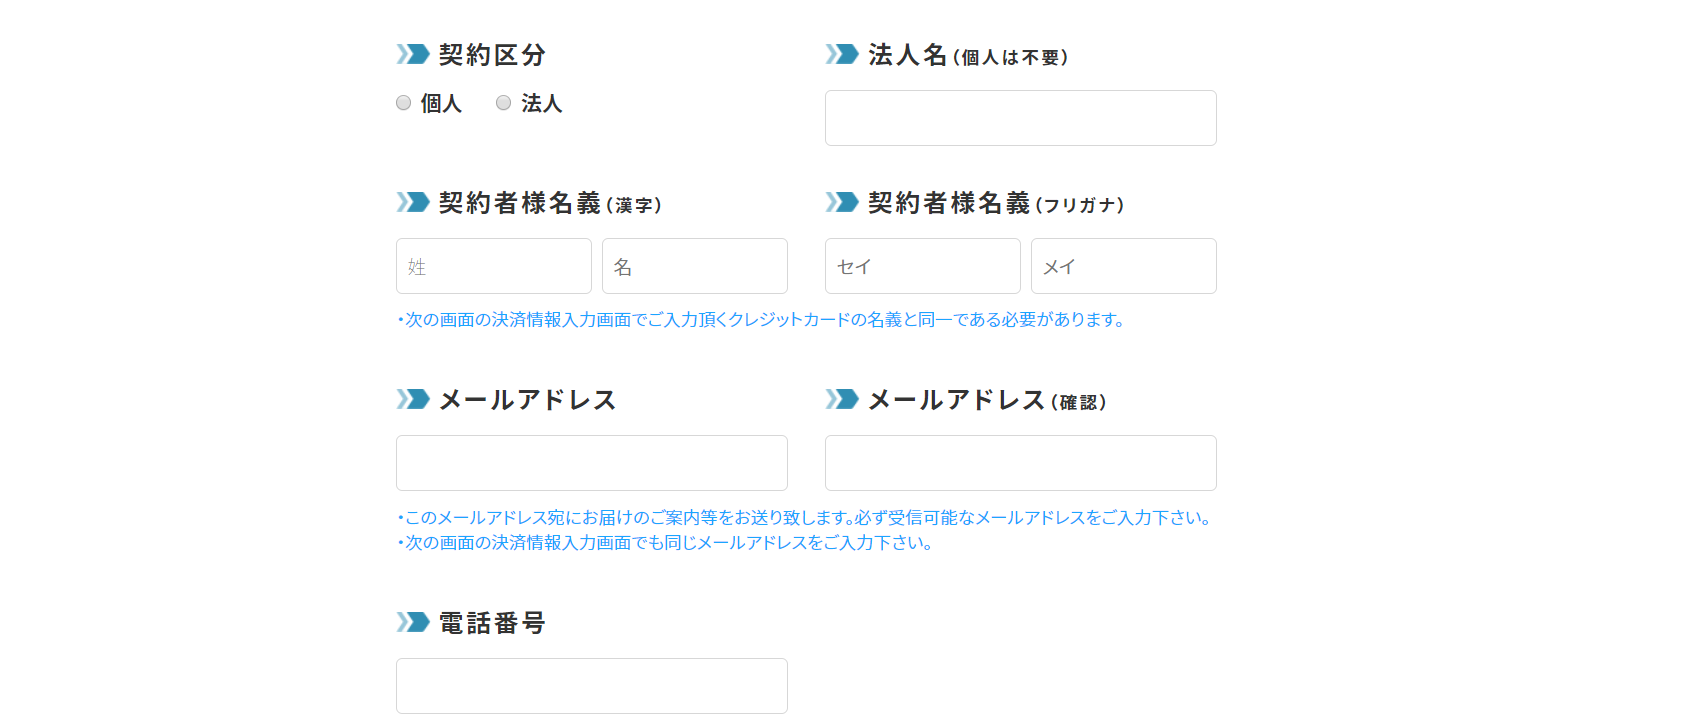Focus the 電話番号 input field
The image size is (1701, 714).
click(591, 686)
